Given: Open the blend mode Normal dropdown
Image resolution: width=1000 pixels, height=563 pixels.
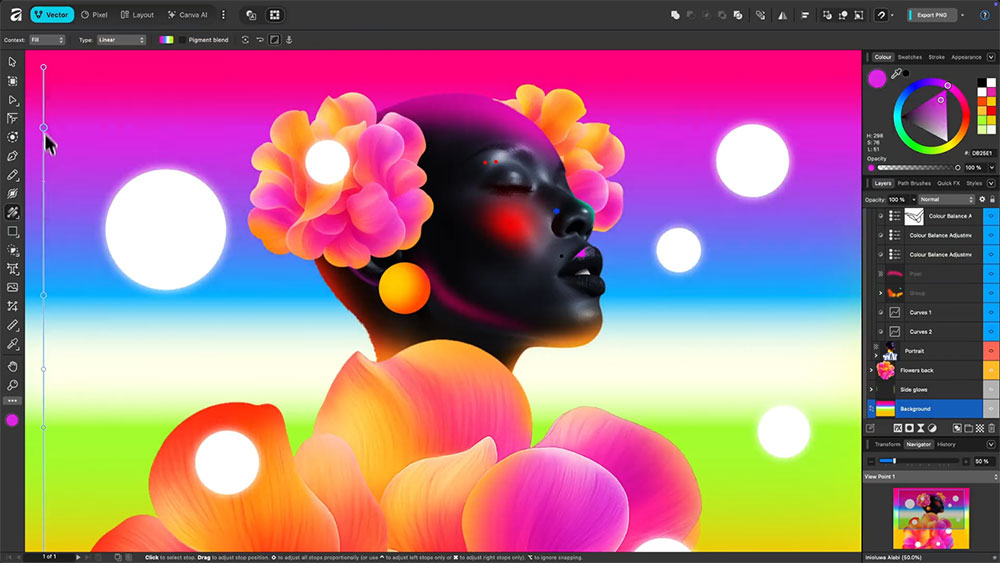Looking at the screenshot, I should pyautogui.click(x=946, y=200).
